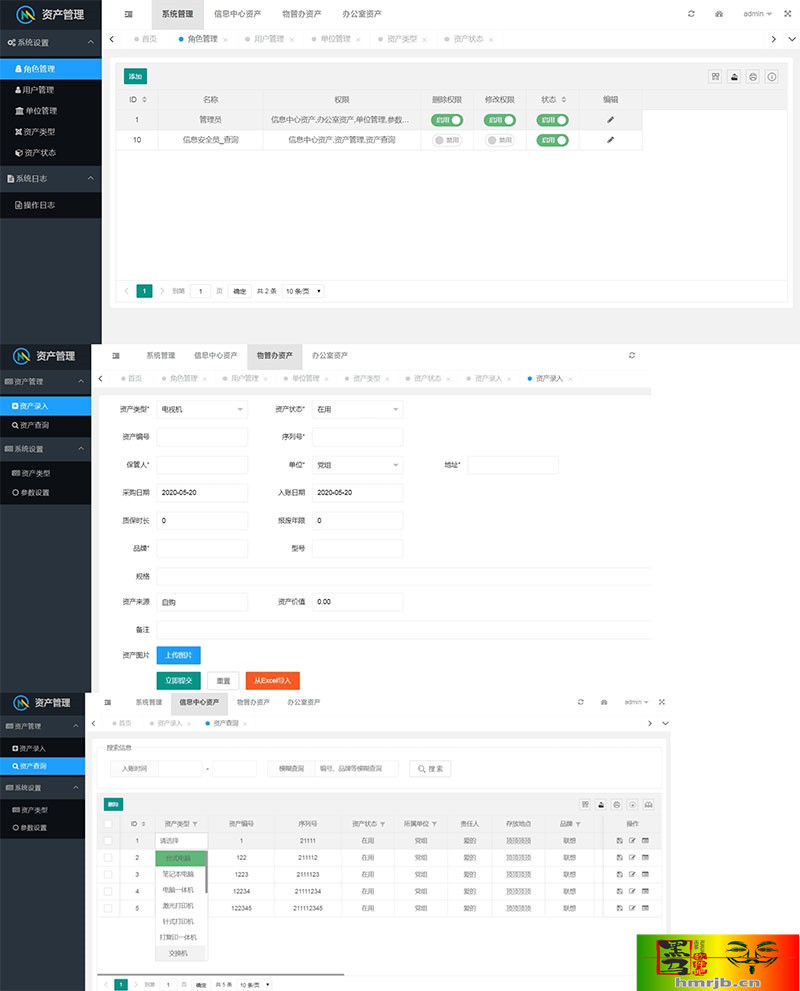Click edit icon in ID 5 asset row
Screen dimensions: 800x991
point(632,908)
